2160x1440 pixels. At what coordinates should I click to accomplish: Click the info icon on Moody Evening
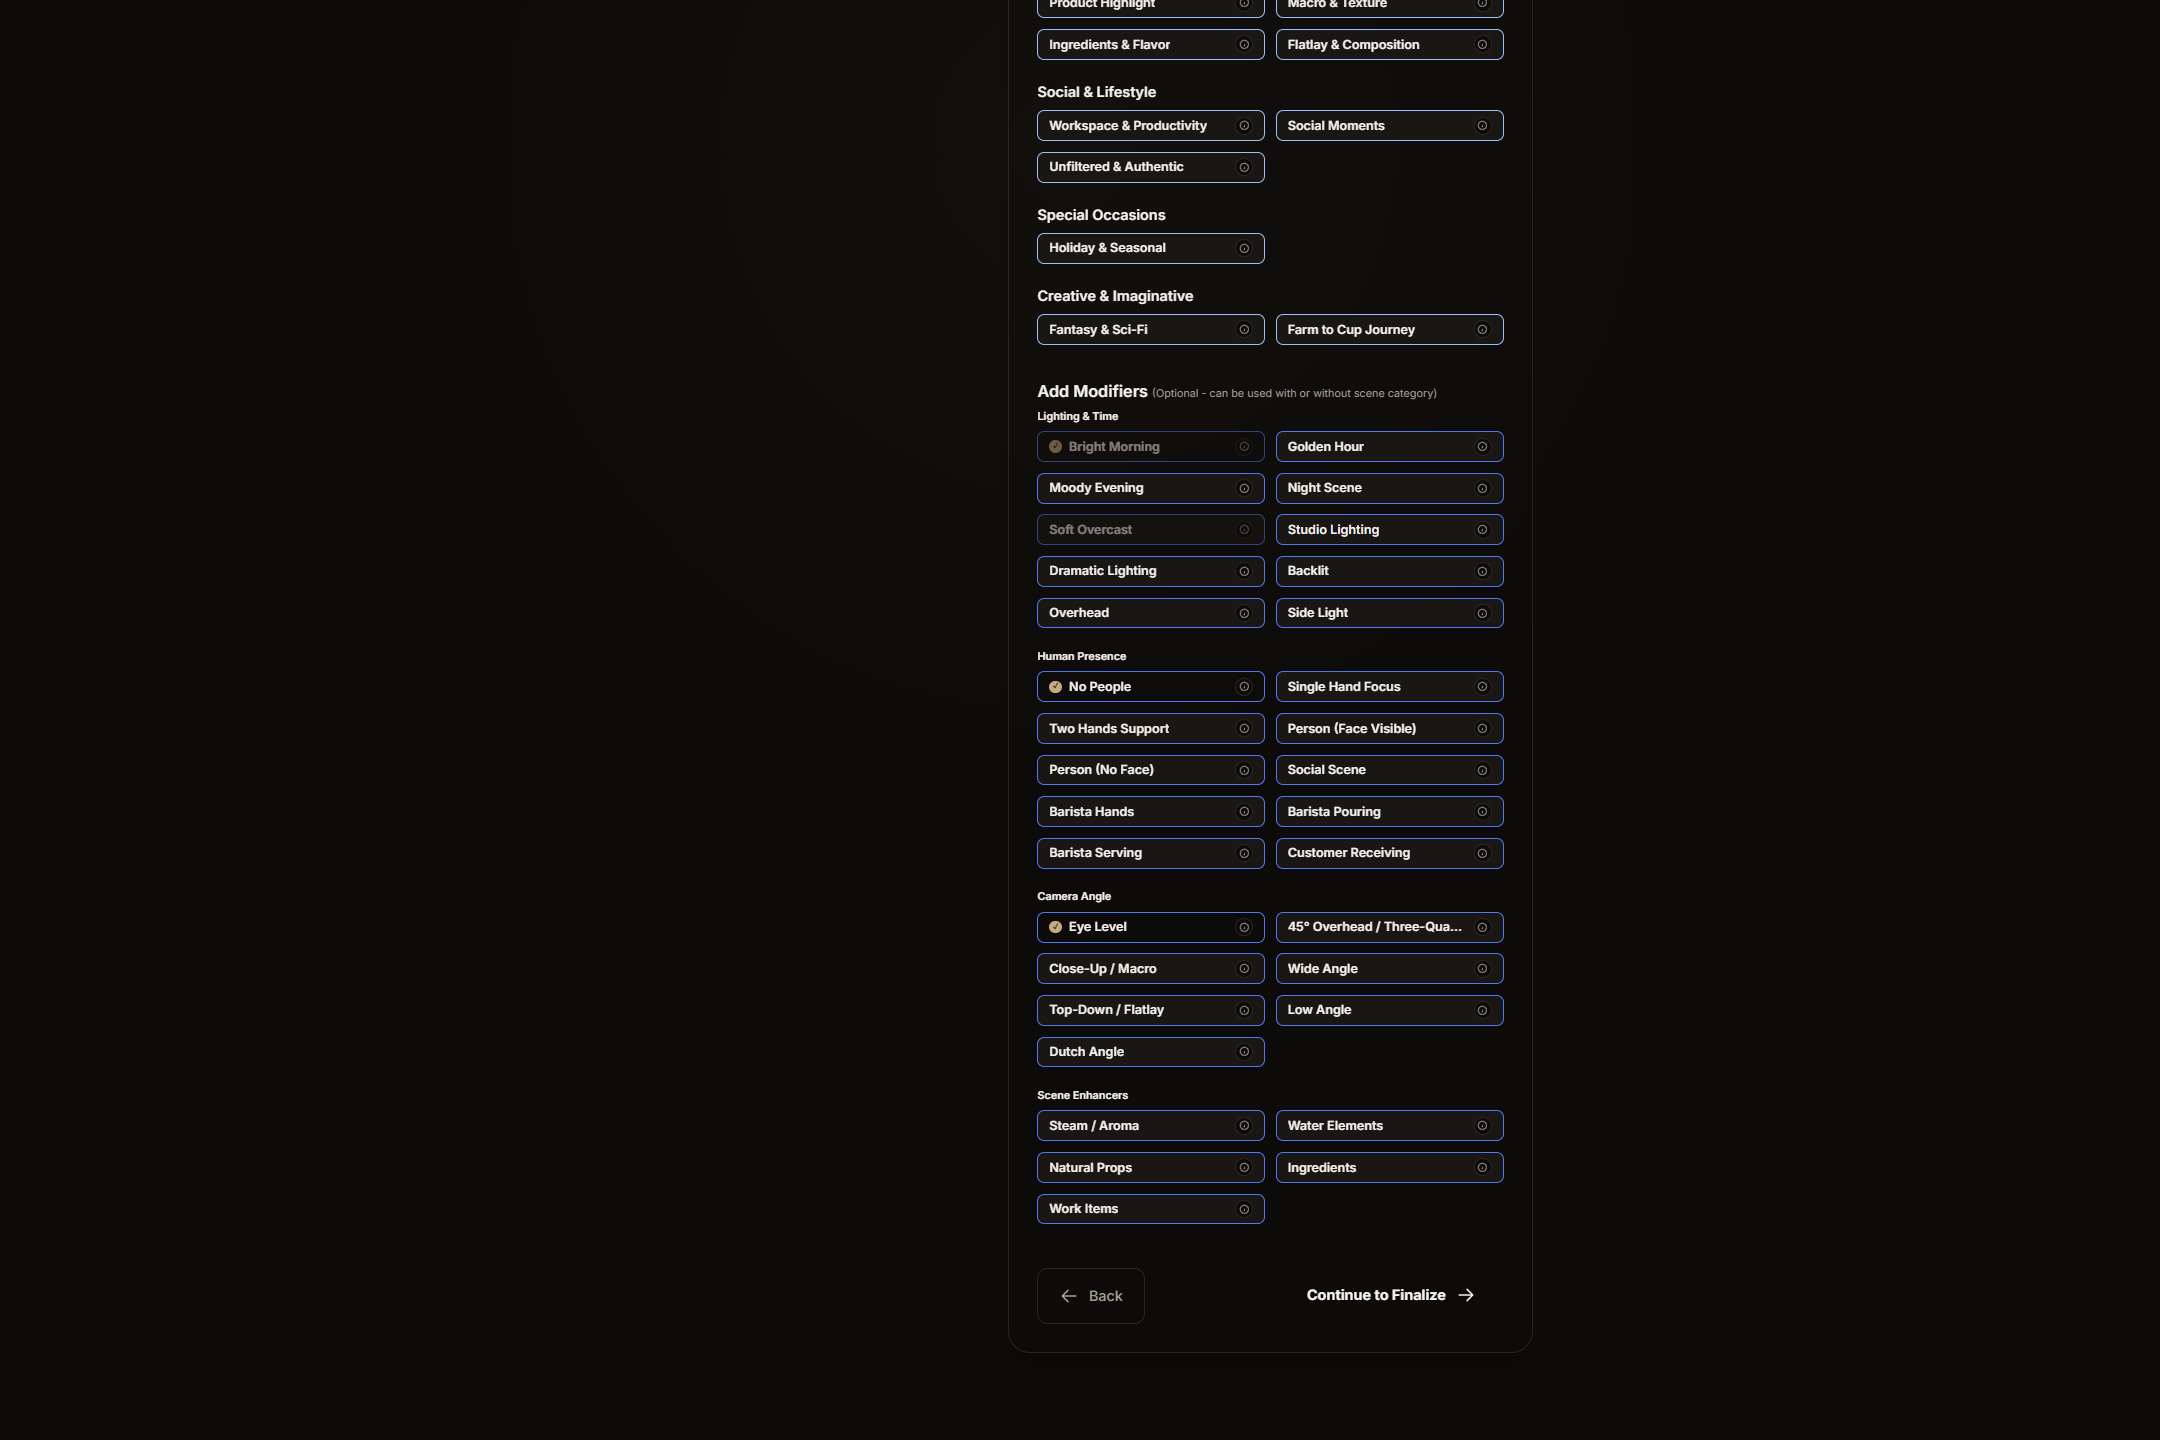pyautogui.click(x=1243, y=488)
